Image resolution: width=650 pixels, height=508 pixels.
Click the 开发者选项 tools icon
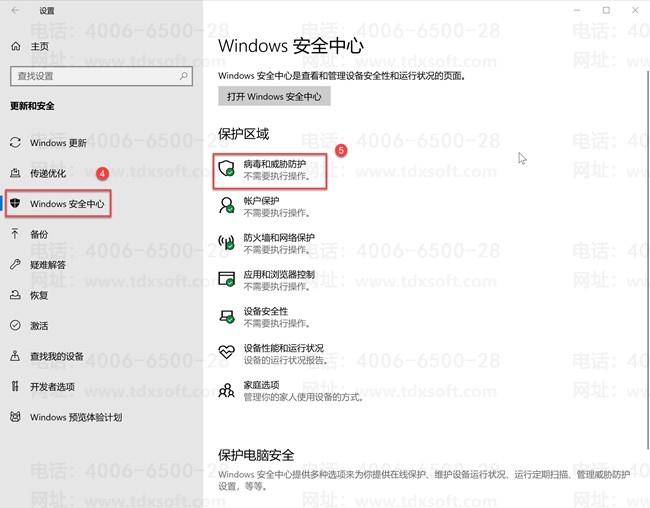[x=15, y=386]
